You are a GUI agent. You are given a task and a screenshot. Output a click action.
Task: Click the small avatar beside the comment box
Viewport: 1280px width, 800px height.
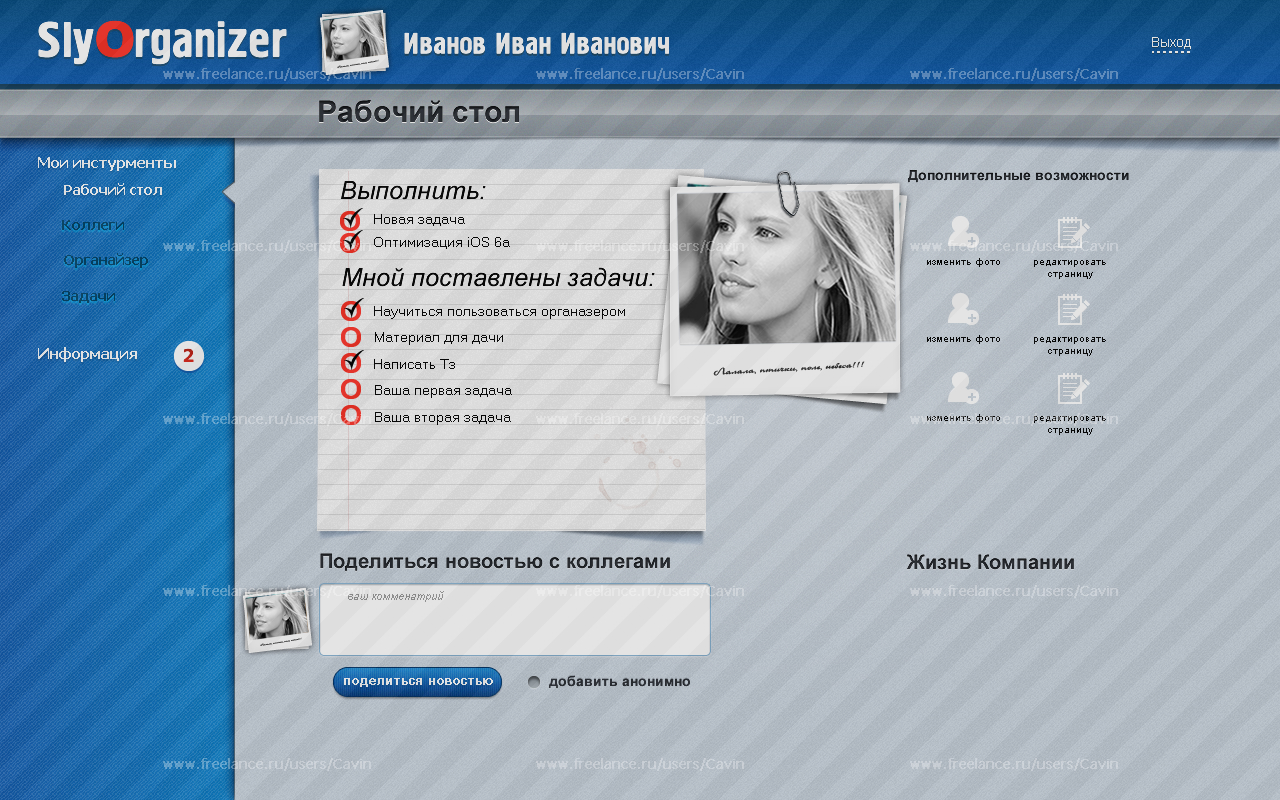(x=277, y=620)
